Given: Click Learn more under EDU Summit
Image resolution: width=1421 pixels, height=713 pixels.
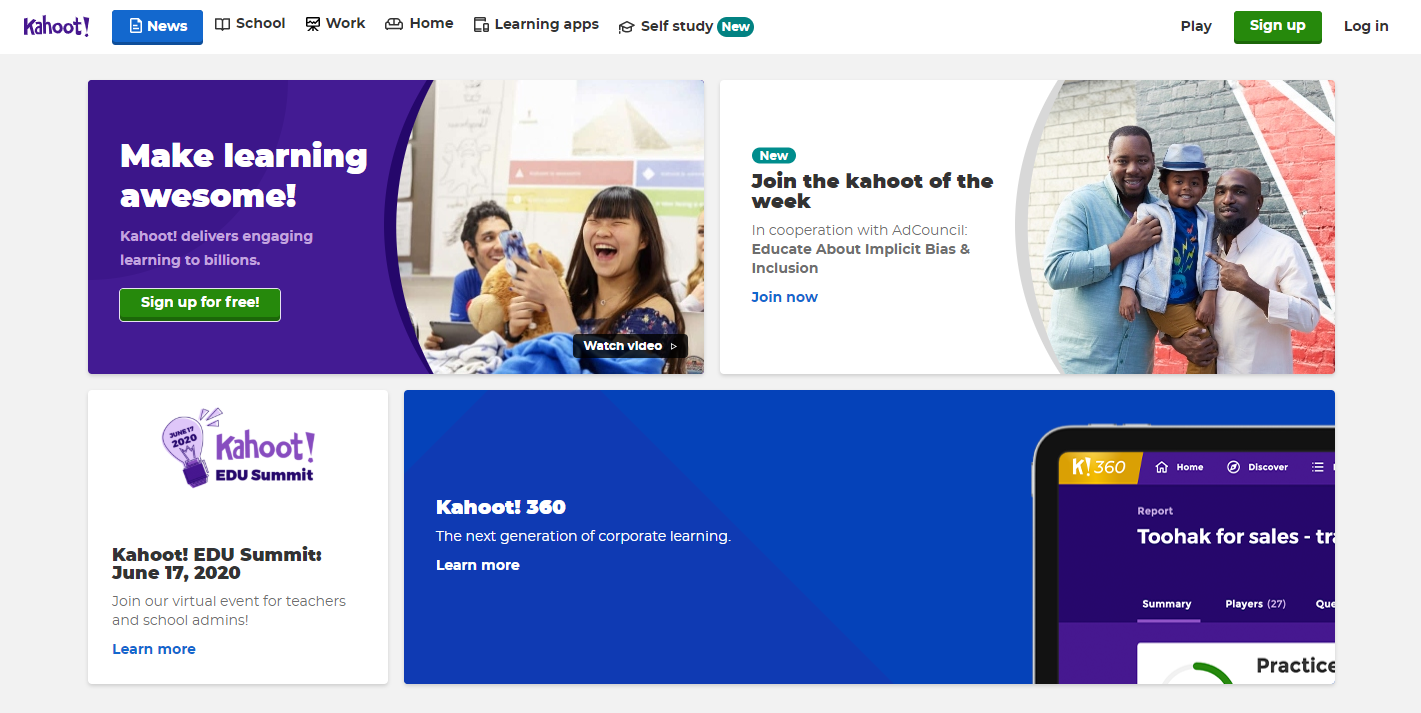Looking at the screenshot, I should click(x=154, y=649).
